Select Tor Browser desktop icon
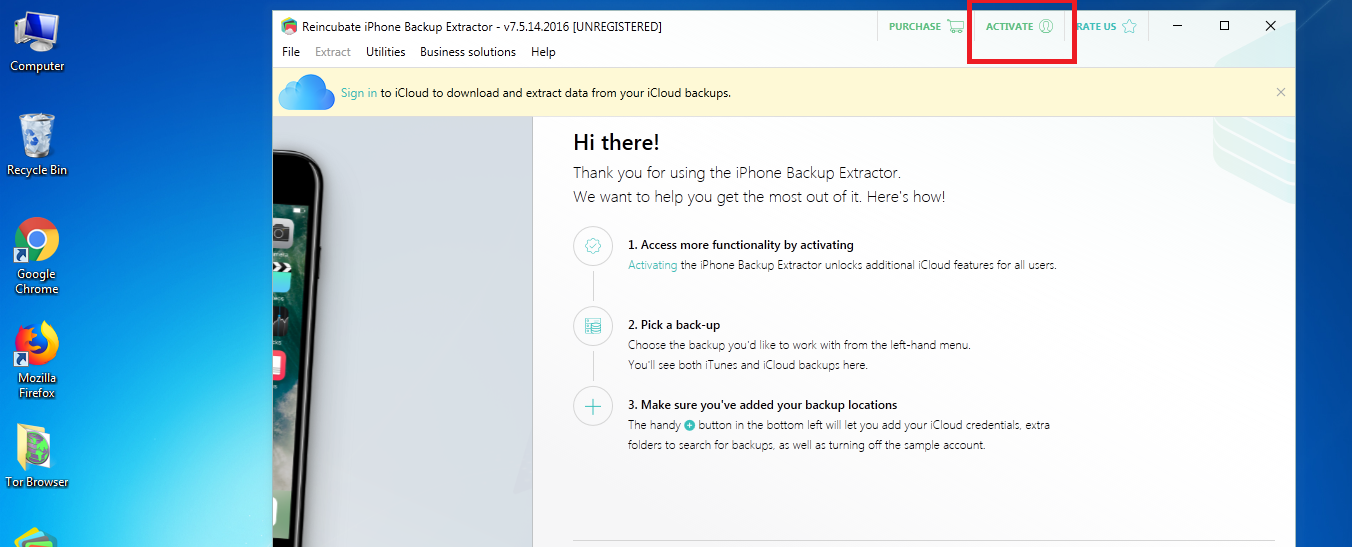 coord(37,456)
